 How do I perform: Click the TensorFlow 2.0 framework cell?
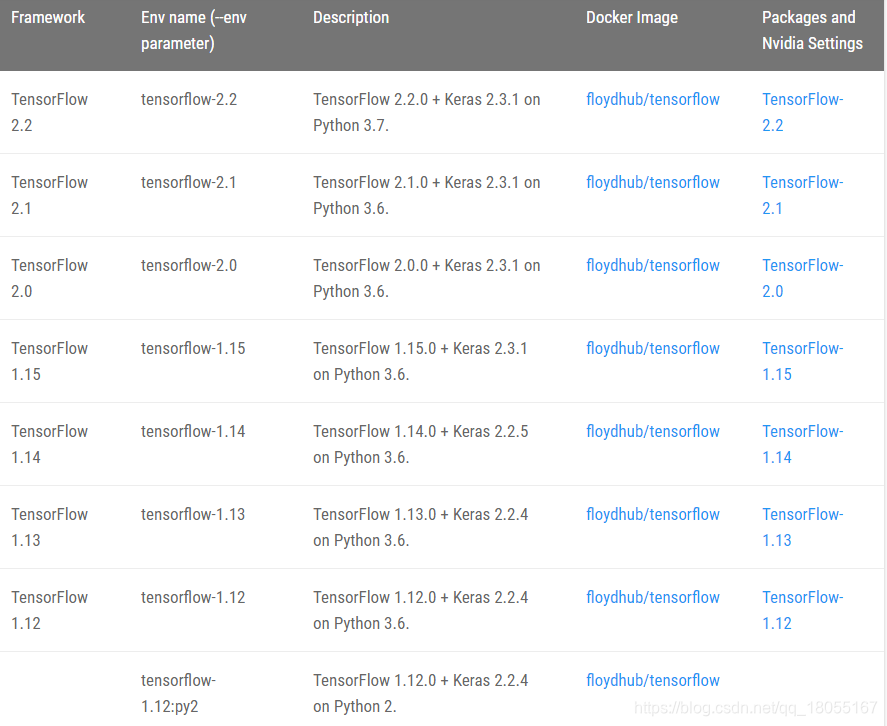click(x=50, y=278)
